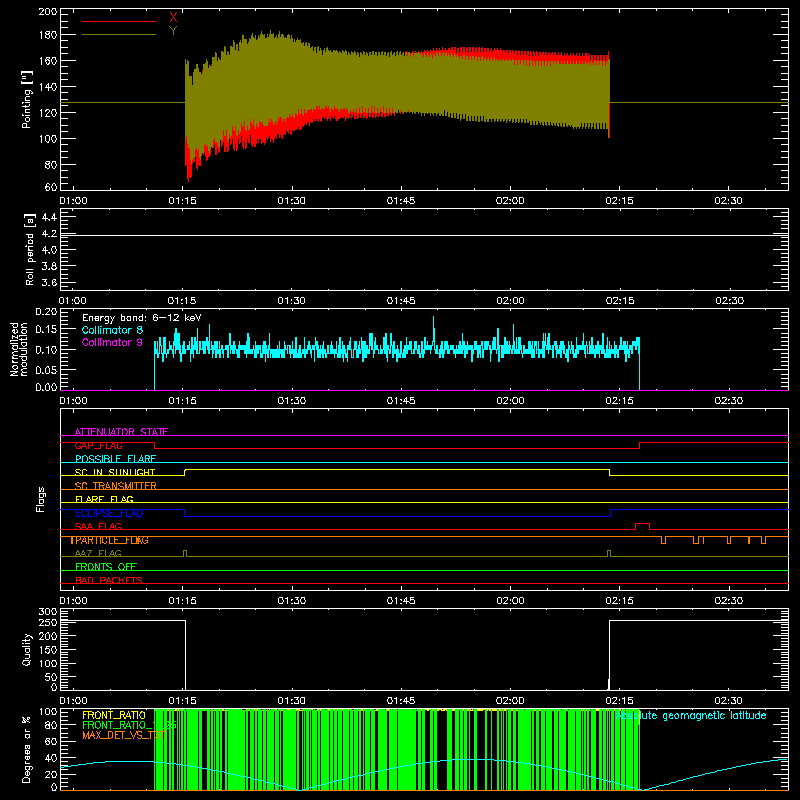Click the olive flag label above FRONTS_OFF
The height and width of the screenshot is (800, 800).
coord(98,554)
